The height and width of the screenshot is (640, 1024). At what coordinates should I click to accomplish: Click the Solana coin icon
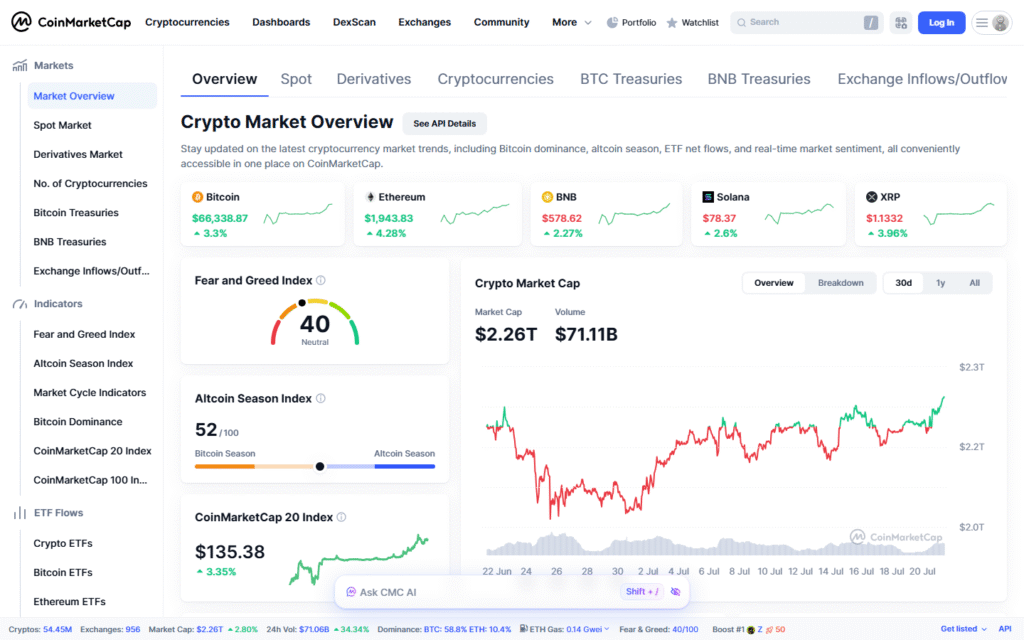pos(708,197)
